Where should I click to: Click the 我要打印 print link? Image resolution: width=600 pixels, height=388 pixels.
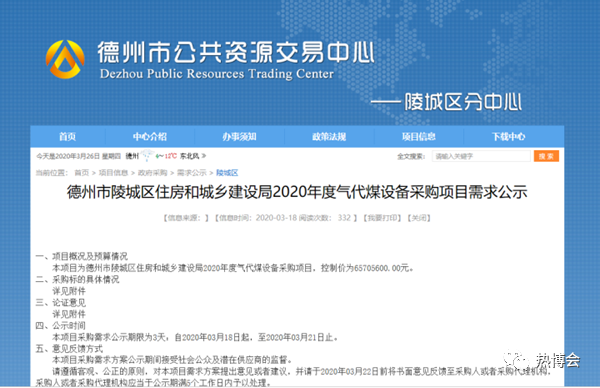pos(382,218)
